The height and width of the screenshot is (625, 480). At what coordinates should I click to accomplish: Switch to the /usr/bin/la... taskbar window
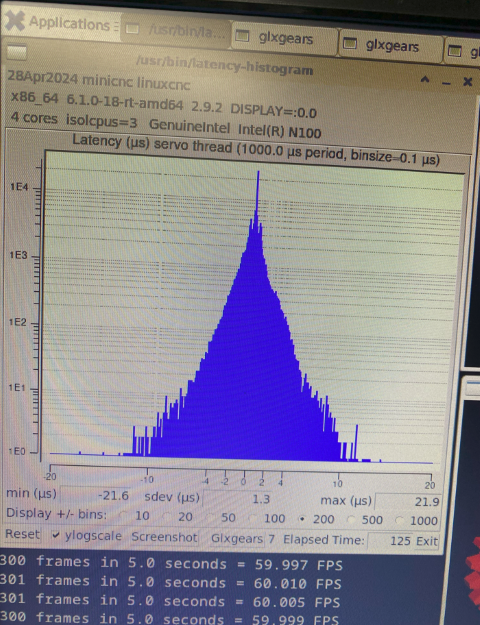176,29
